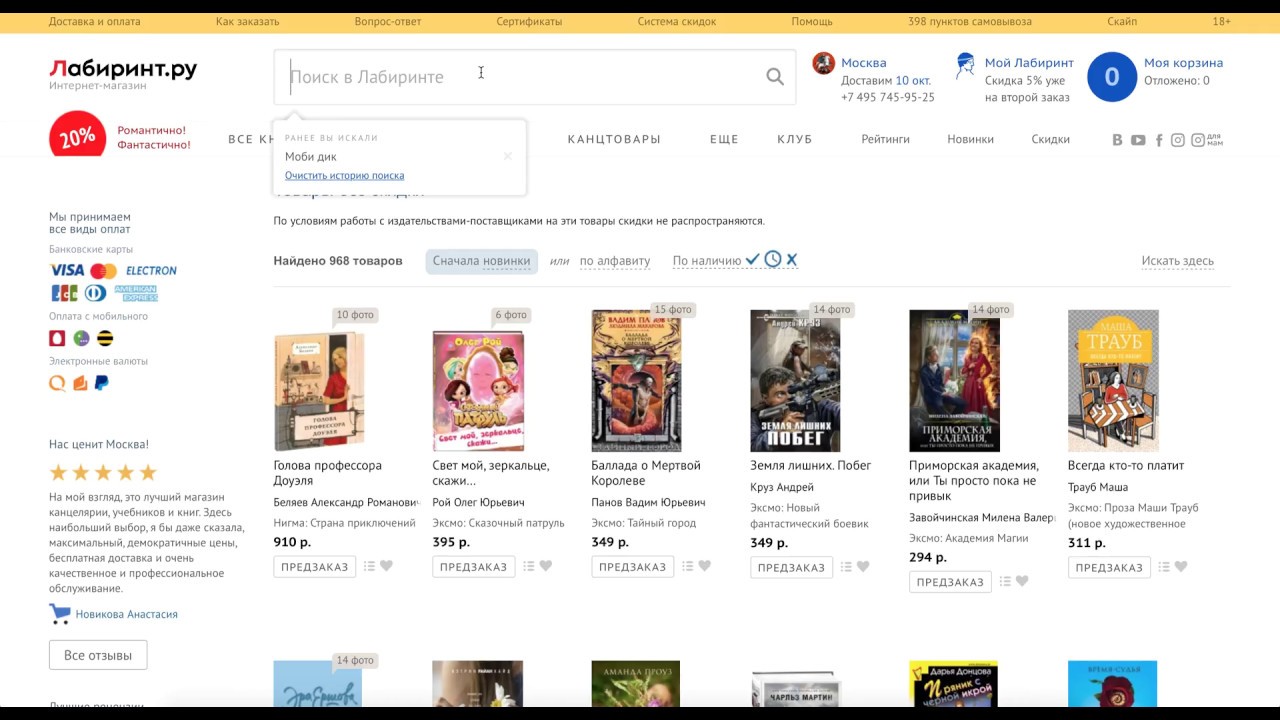Click the five-star rating row
1280x720 pixels.
pyautogui.click(x=104, y=473)
